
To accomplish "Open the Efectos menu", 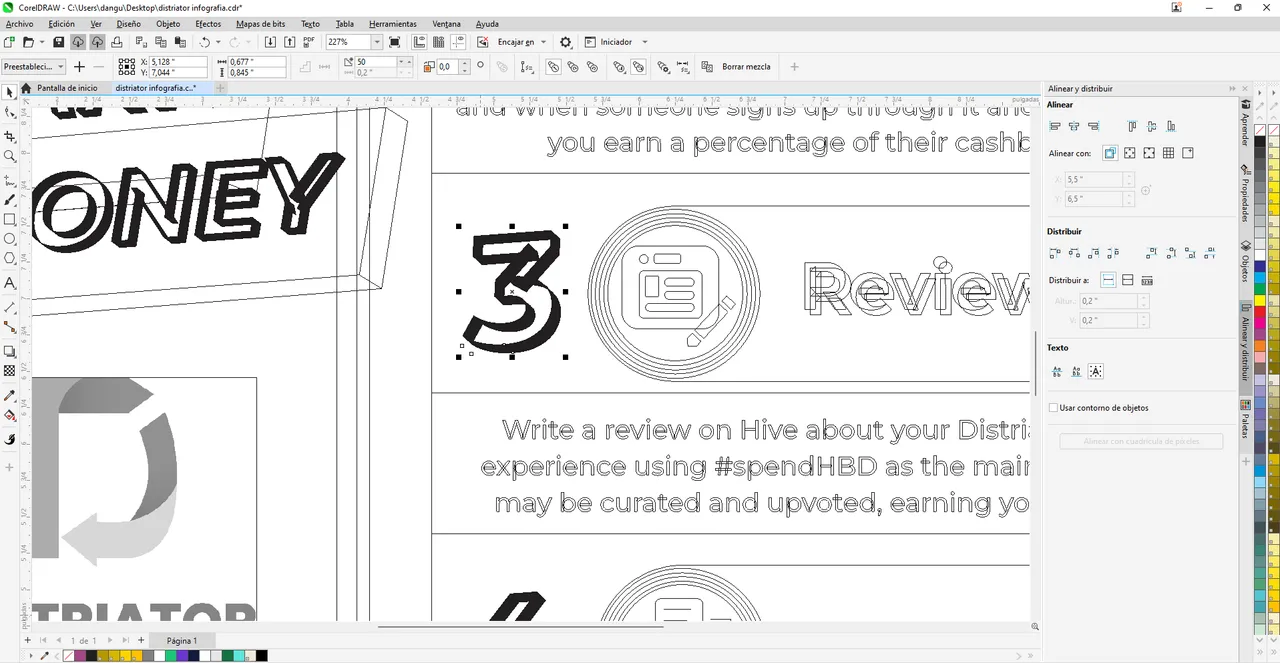I will coord(208,23).
